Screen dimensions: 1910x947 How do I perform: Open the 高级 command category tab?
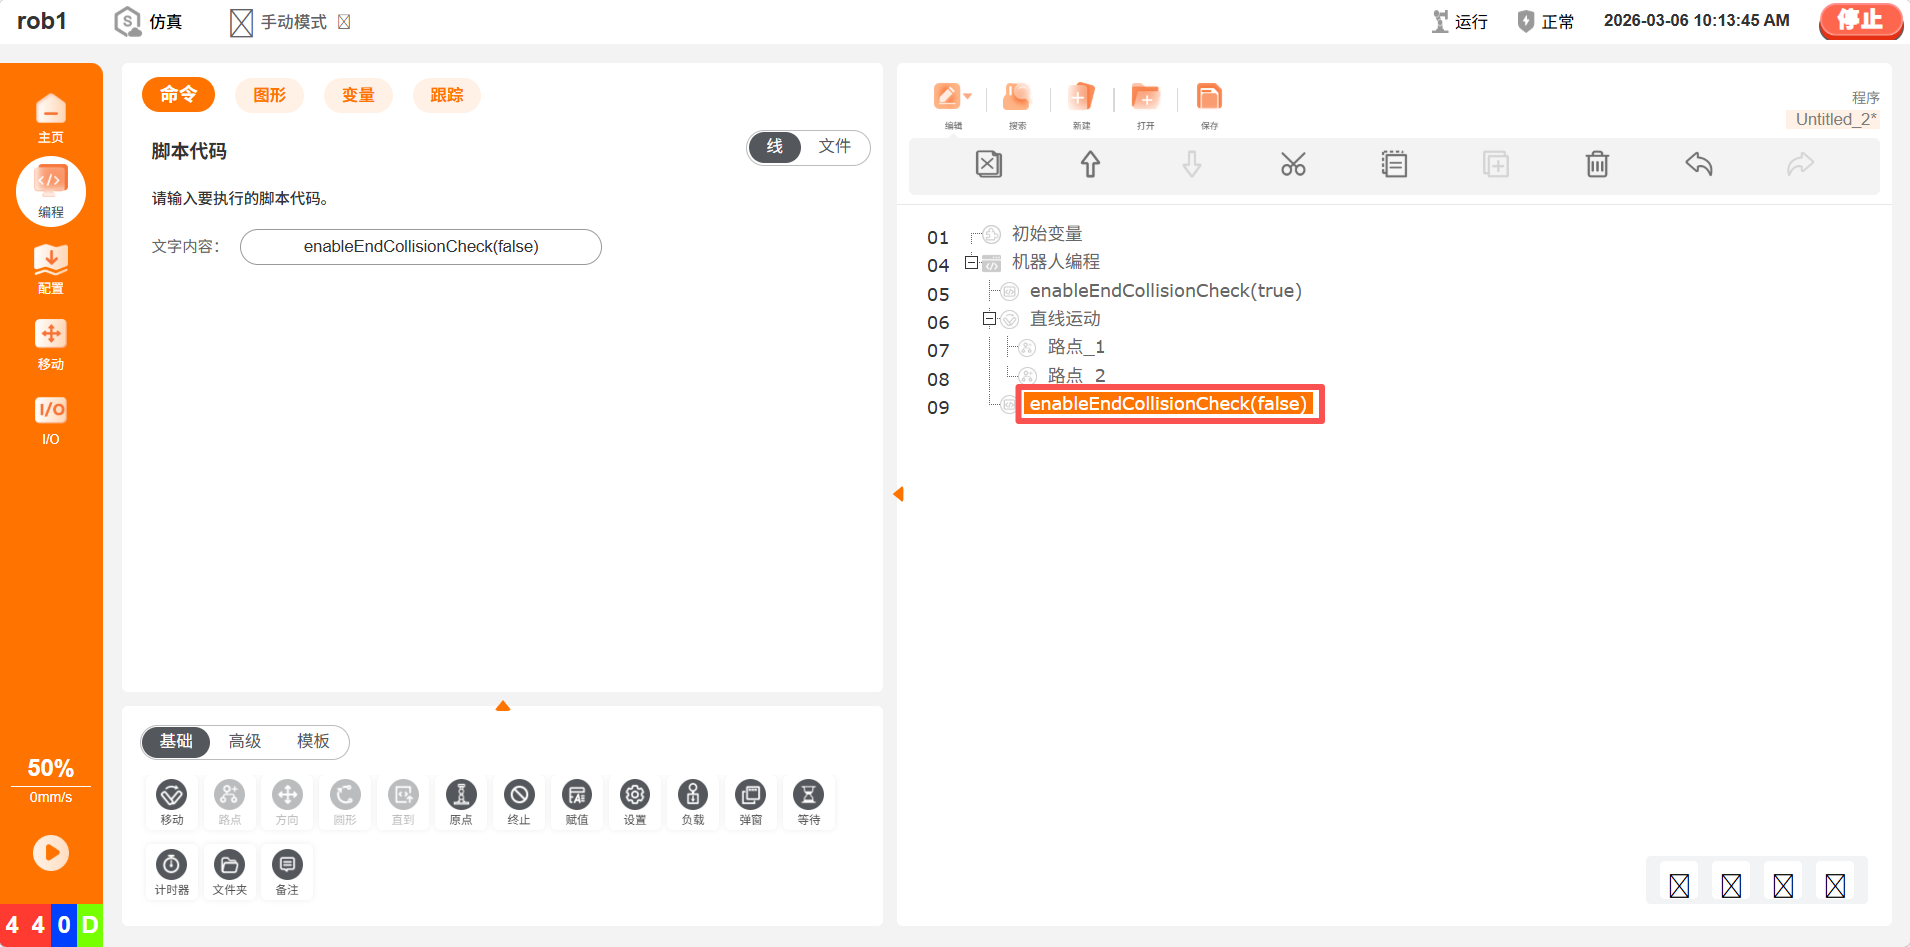pos(245,741)
